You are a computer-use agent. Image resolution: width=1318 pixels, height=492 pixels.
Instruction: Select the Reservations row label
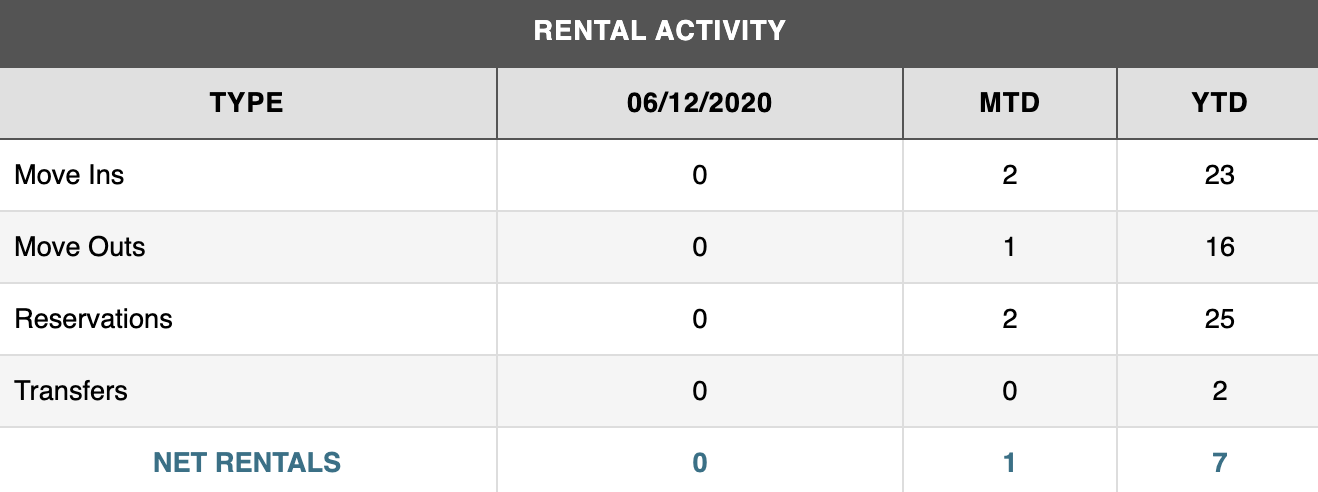(x=93, y=319)
